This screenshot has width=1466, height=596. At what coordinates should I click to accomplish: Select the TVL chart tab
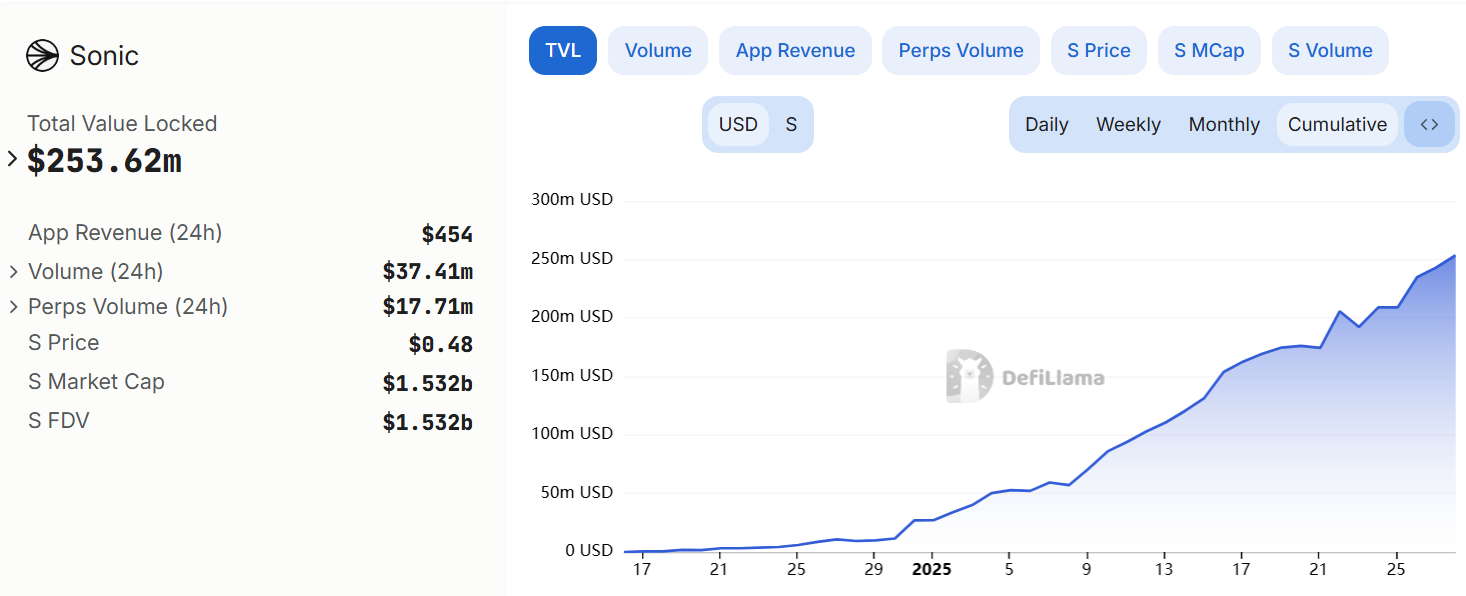point(563,51)
